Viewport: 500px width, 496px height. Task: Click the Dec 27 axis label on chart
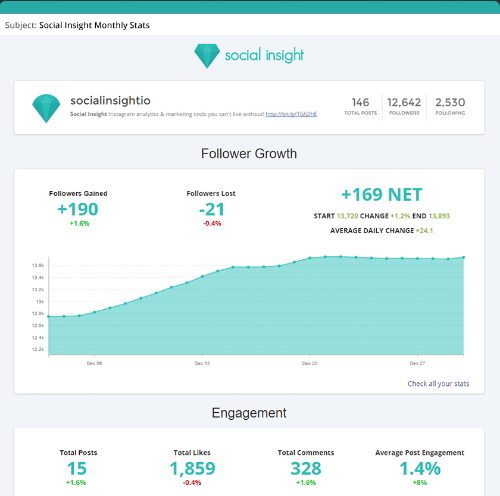point(417,363)
